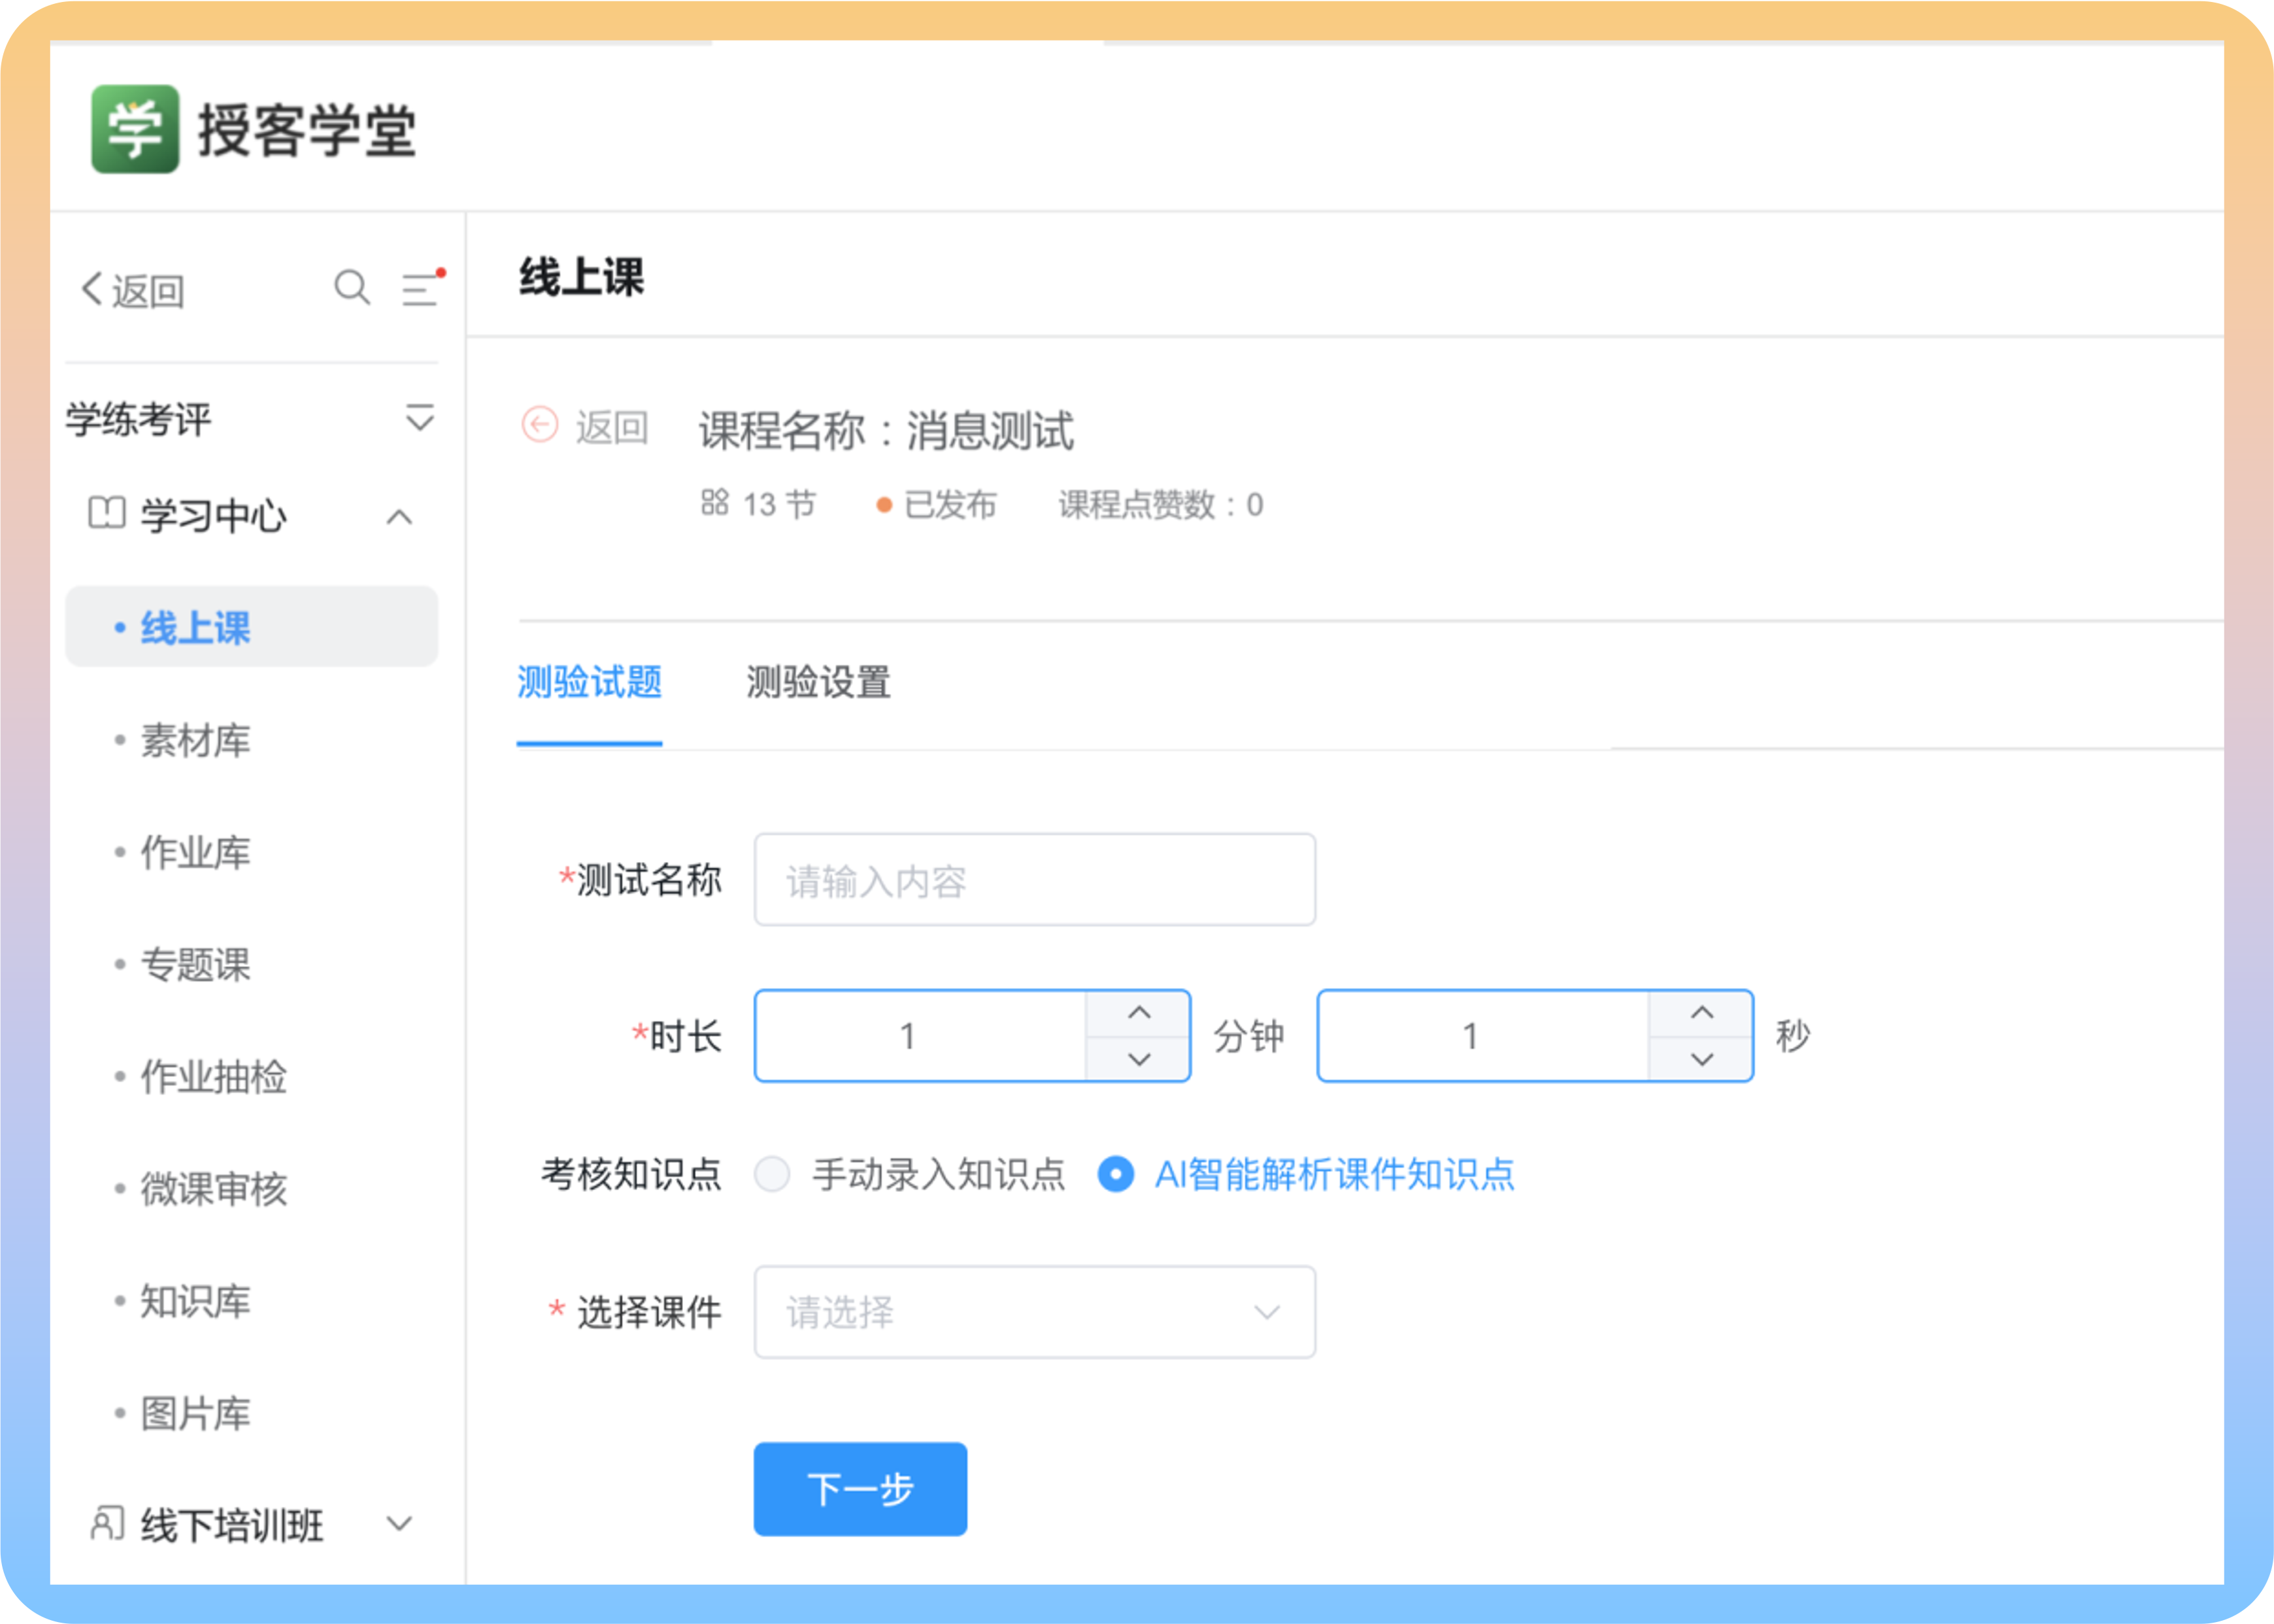Click the green 授客学堂 logo icon

[x=135, y=129]
